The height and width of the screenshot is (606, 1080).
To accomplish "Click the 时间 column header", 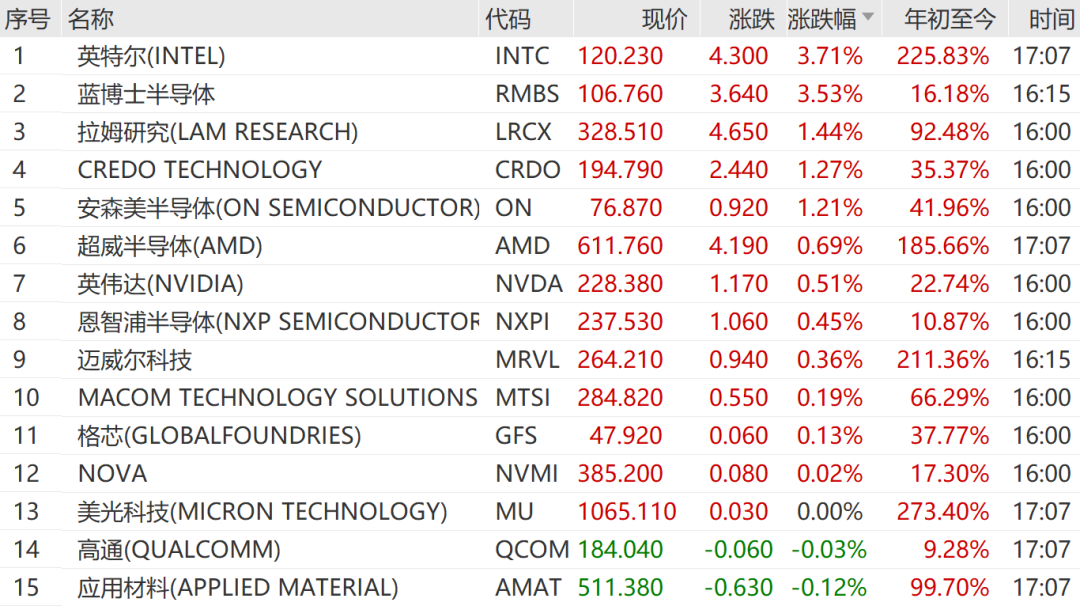I will pyautogui.click(x=1051, y=19).
